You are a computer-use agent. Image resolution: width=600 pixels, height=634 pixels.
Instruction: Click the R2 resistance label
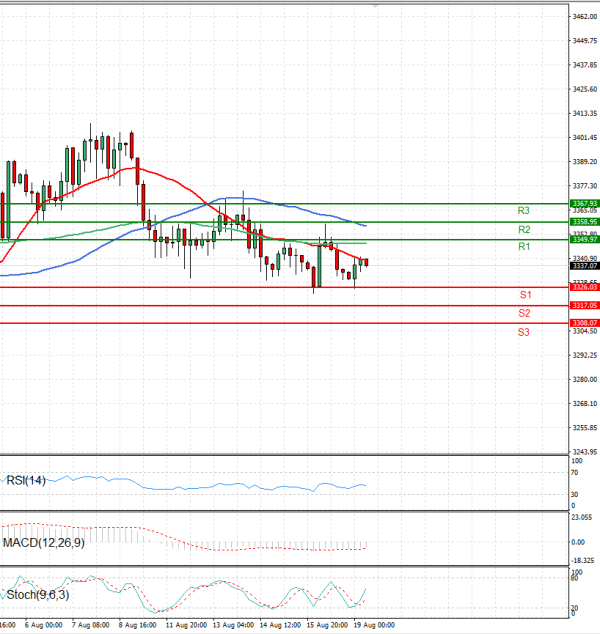pyautogui.click(x=524, y=230)
